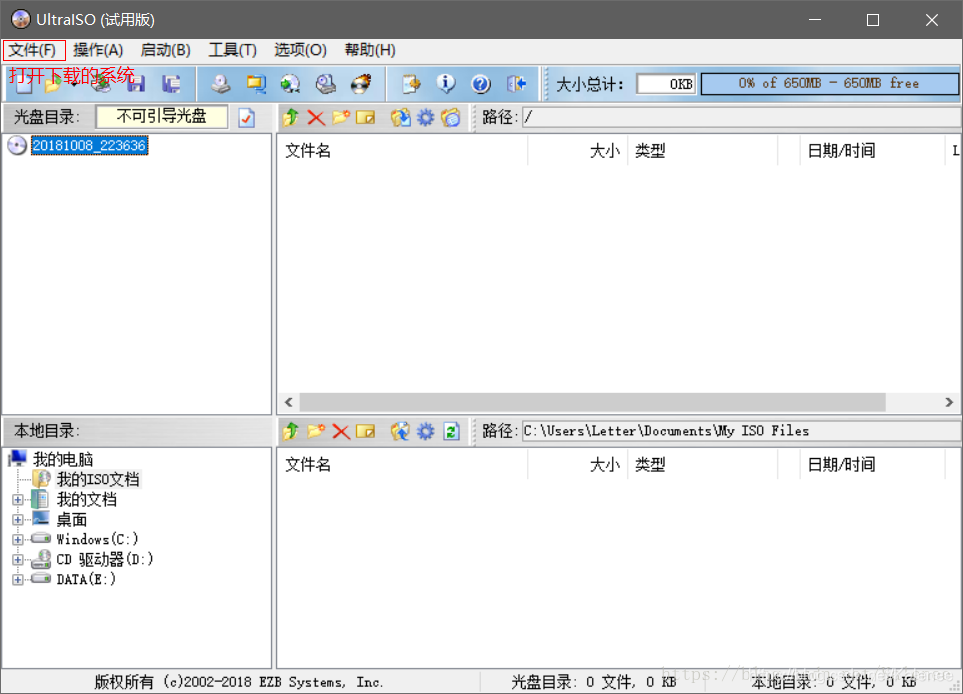Select CD 驱动器(D:) in tree
The height and width of the screenshot is (694, 963).
tap(104, 560)
